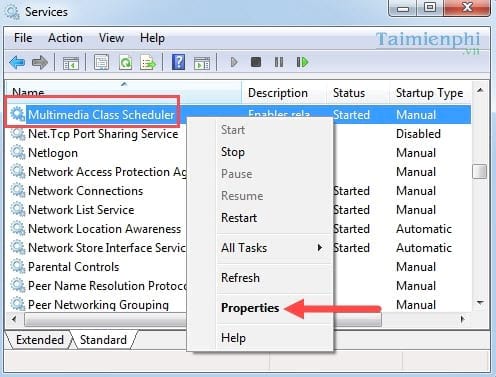The width and height of the screenshot is (496, 377).
Task: Toggle Show/Hide Console Tree icon
Action: (71, 63)
